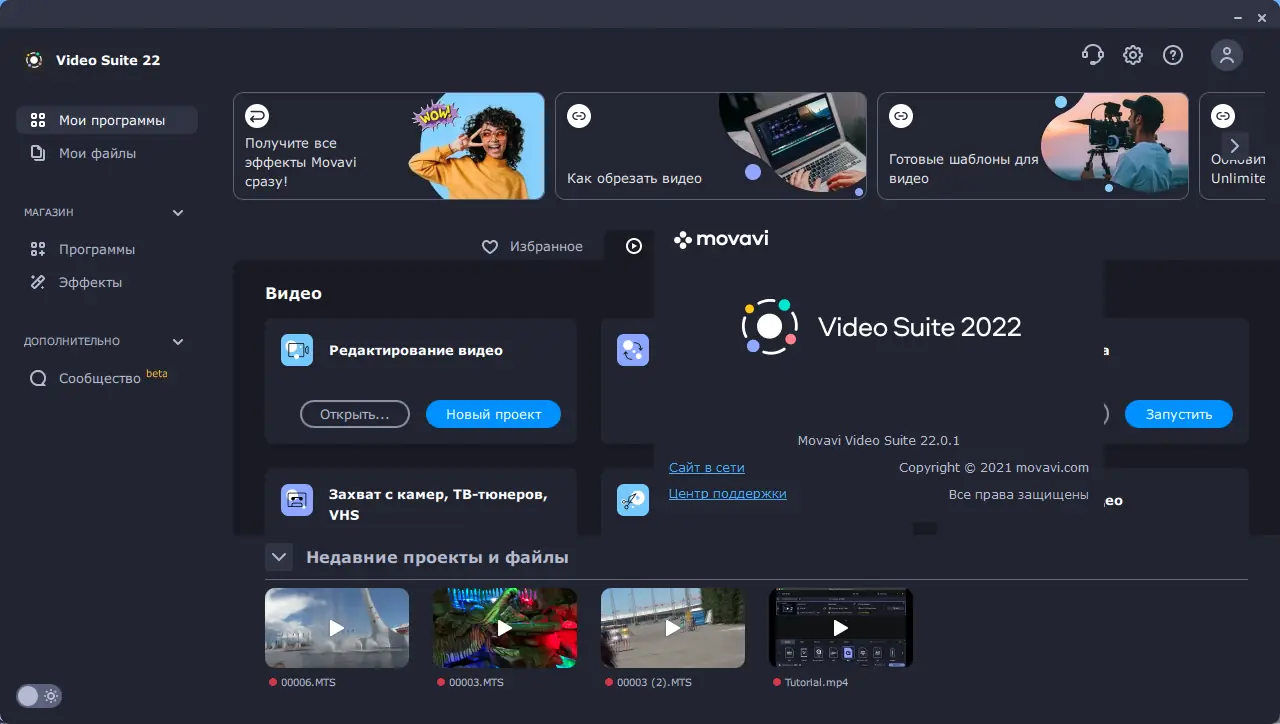Viewport: 1280px width, 724px height.
Task: Create a Новый проект
Action: [x=493, y=414]
